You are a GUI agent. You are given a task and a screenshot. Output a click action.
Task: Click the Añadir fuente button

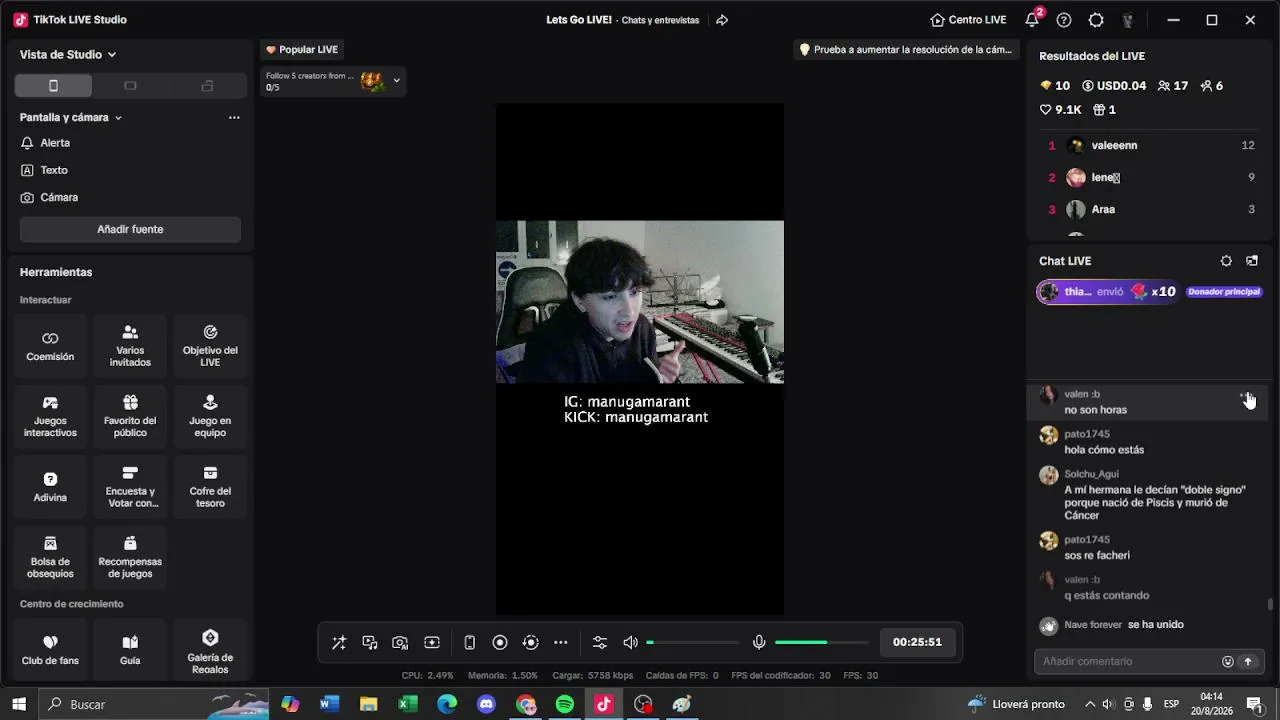click(x=130, y=229)
